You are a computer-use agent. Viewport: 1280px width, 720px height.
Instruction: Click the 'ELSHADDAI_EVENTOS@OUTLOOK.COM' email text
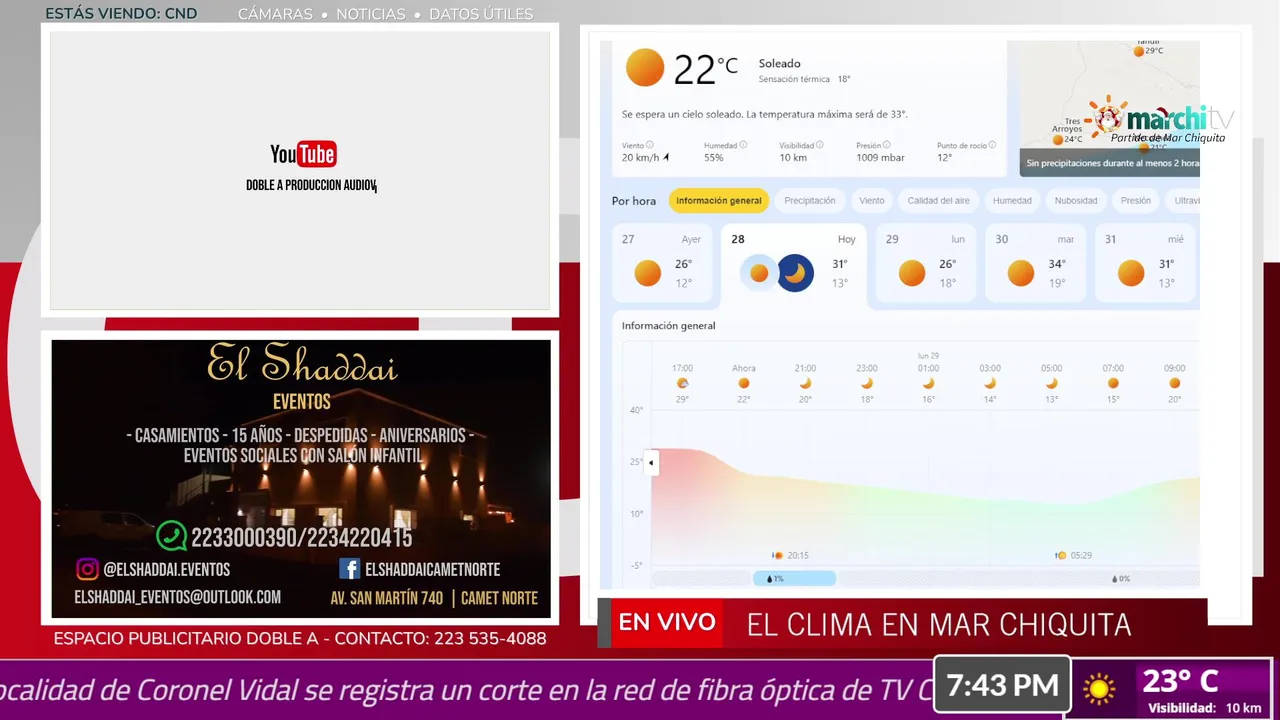coord(178,597)
